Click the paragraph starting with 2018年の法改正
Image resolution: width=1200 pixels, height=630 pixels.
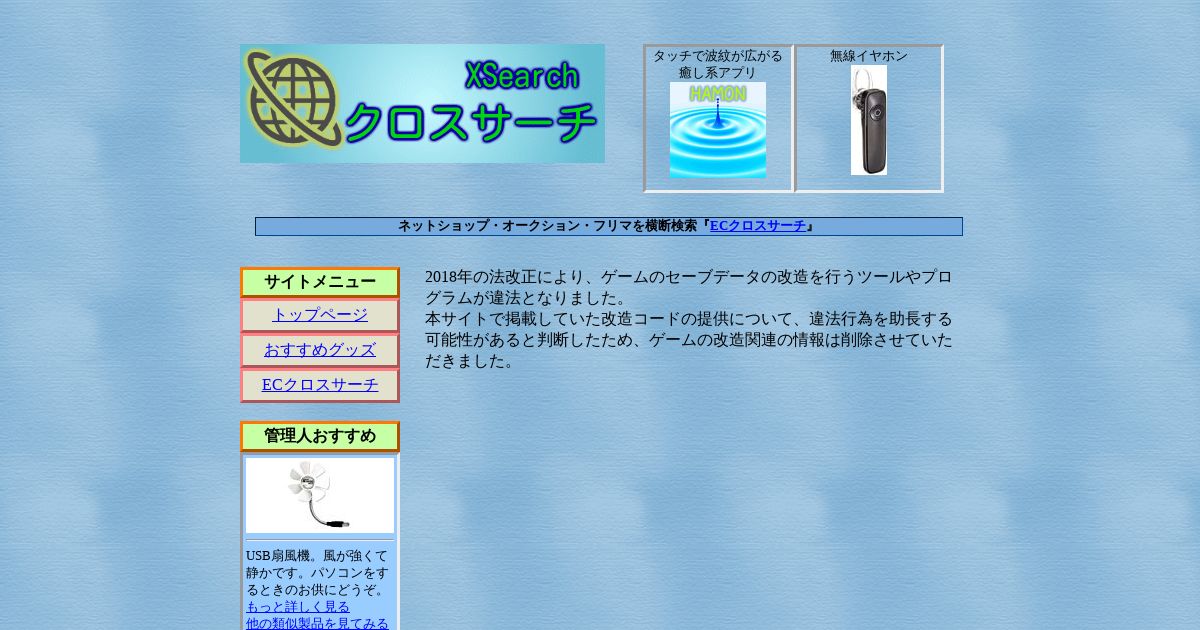coord(688,287)
